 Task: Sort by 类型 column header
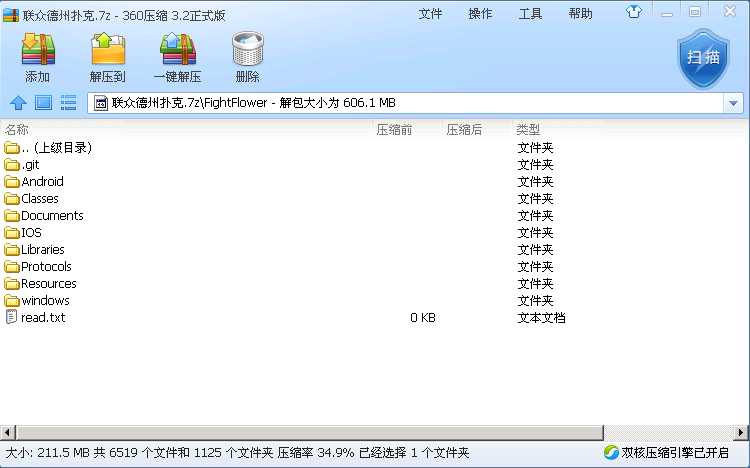tap(528, 130)
